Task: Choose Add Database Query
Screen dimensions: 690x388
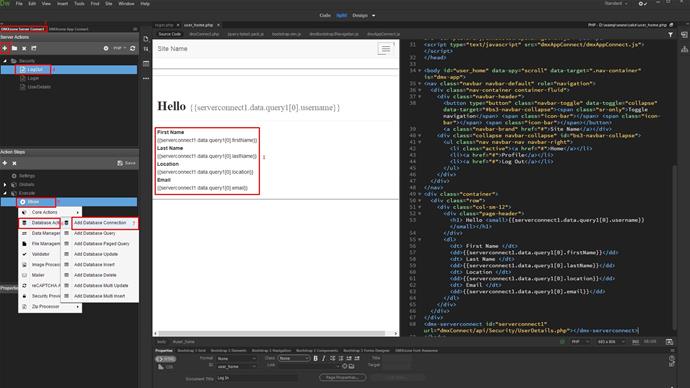Action: [100, 233]
